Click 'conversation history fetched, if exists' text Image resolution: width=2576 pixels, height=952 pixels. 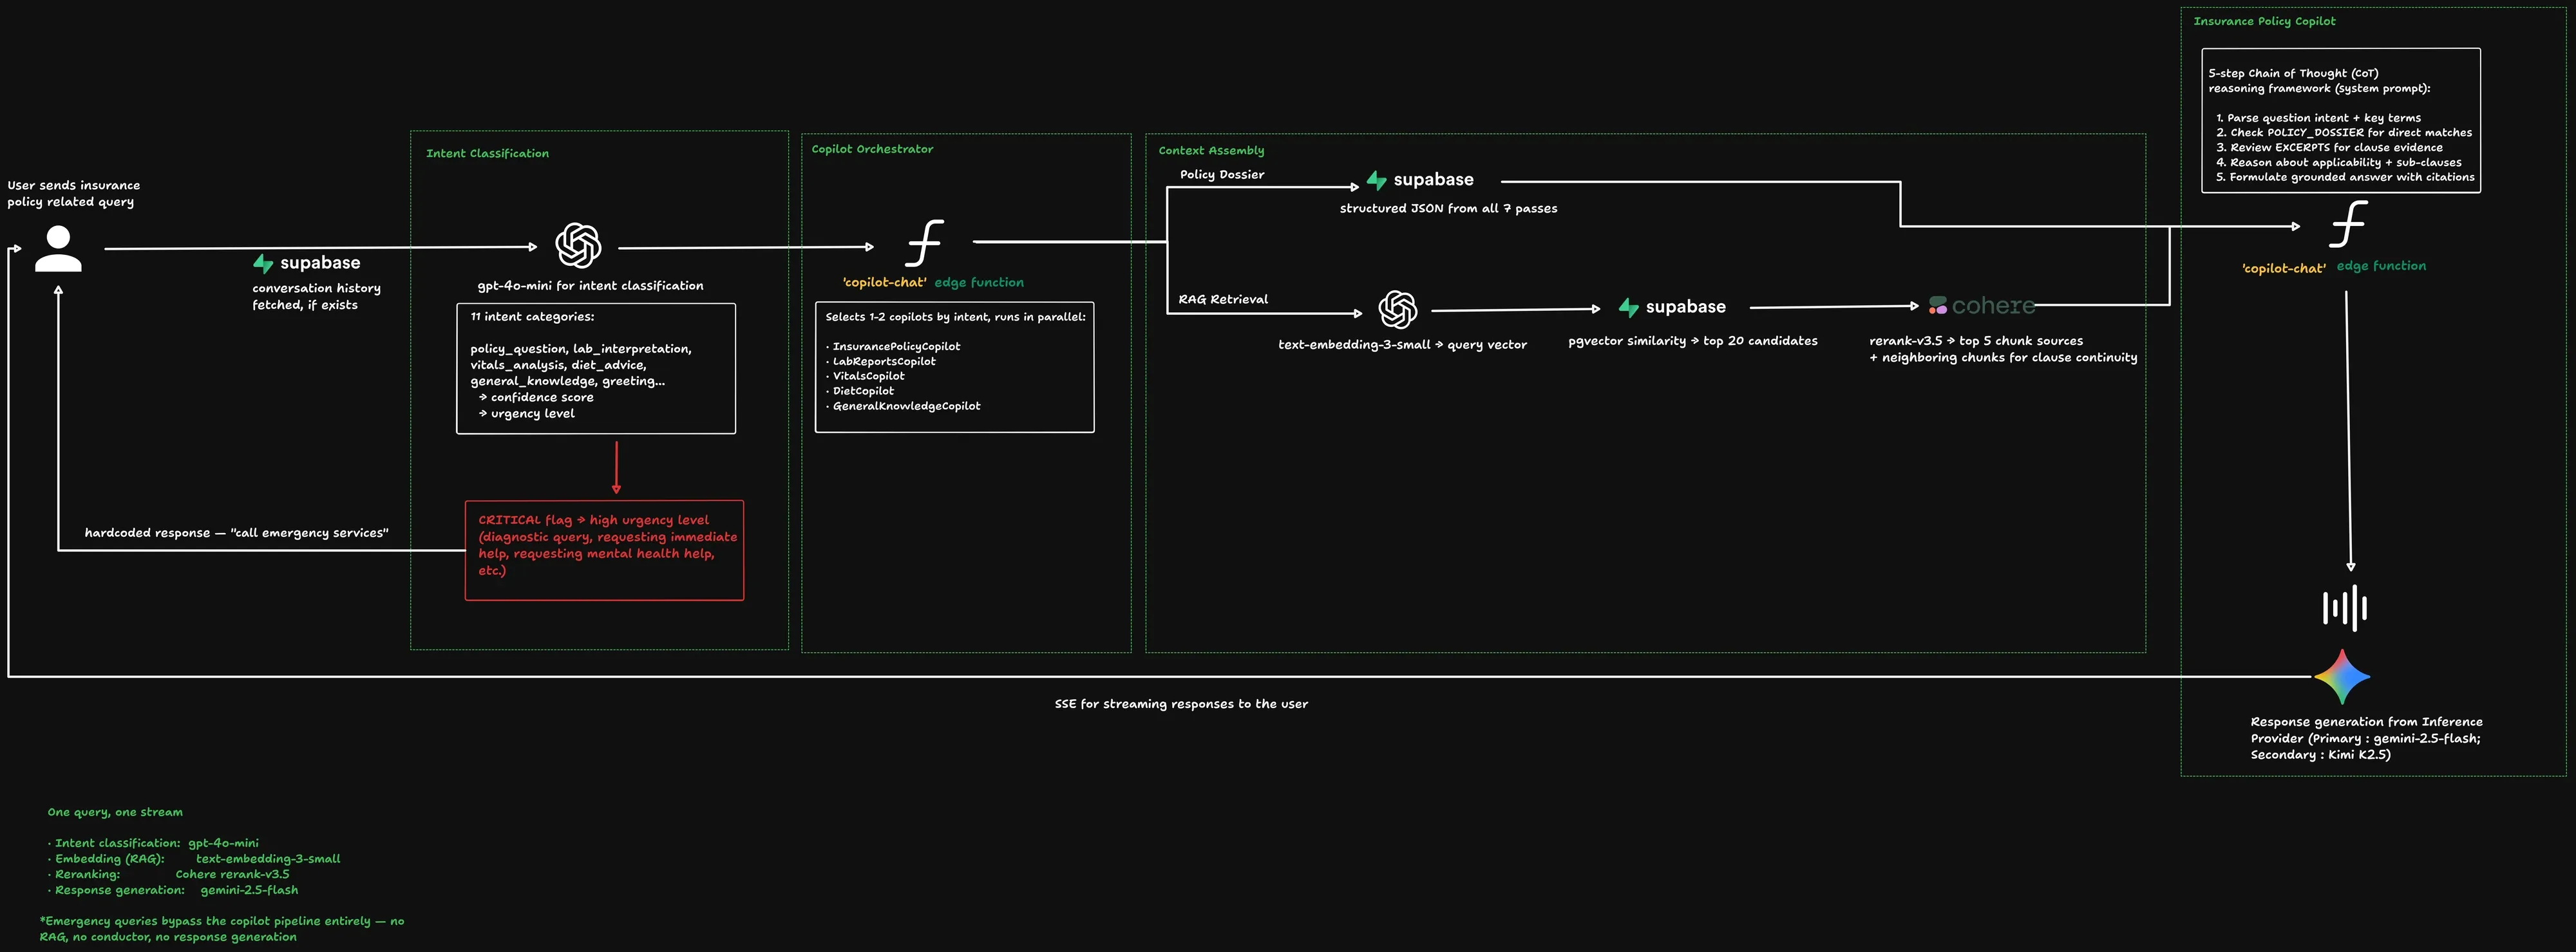pyautogui.click(x=316, y=296)
